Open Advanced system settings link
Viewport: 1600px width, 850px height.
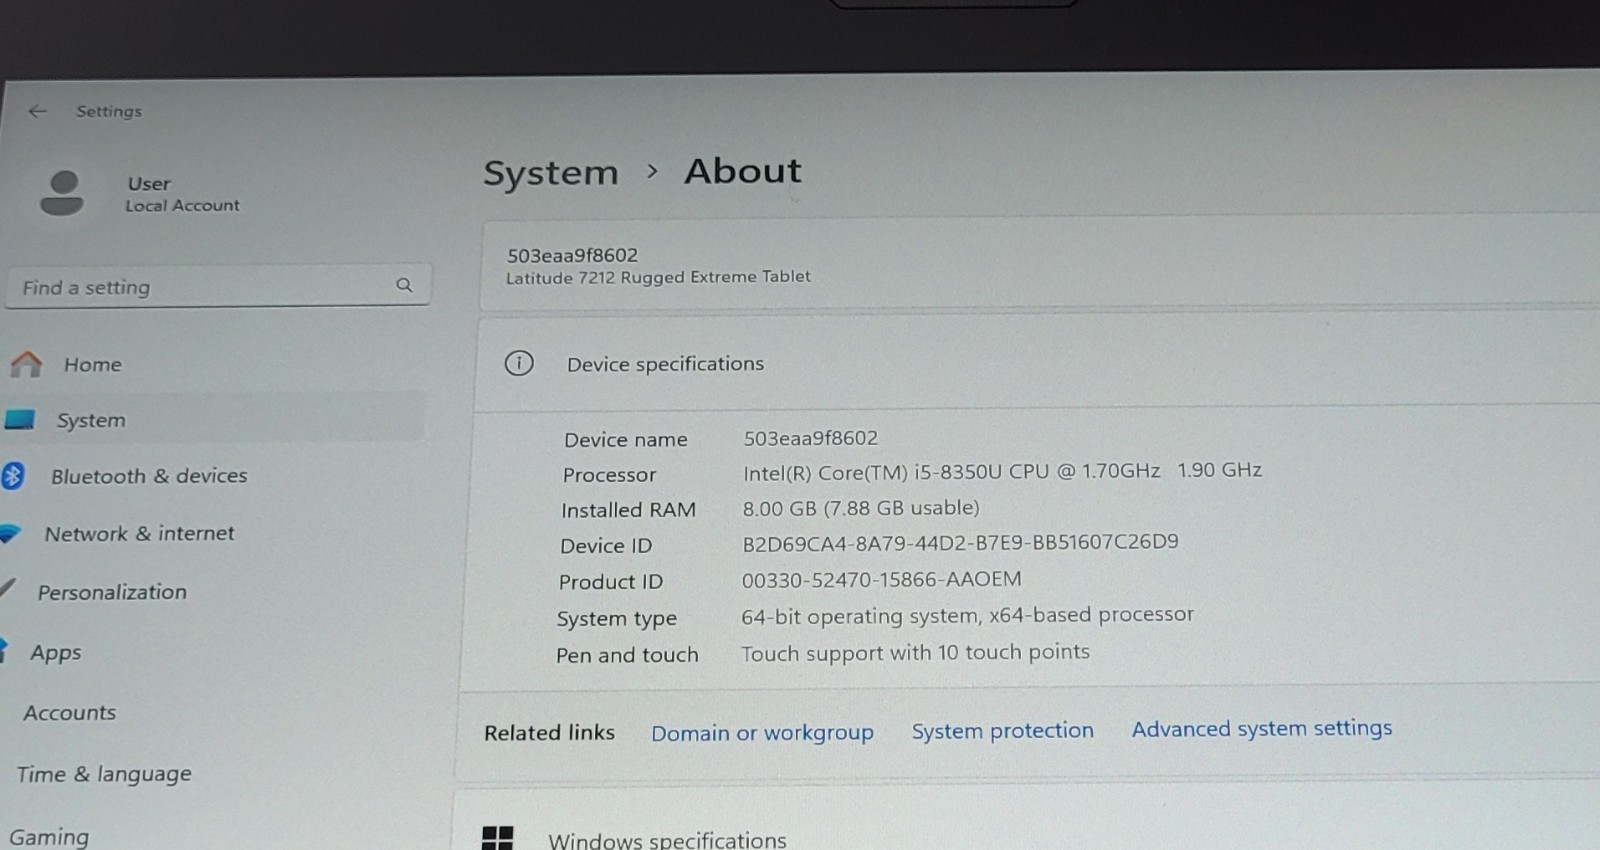(1262, 728)
